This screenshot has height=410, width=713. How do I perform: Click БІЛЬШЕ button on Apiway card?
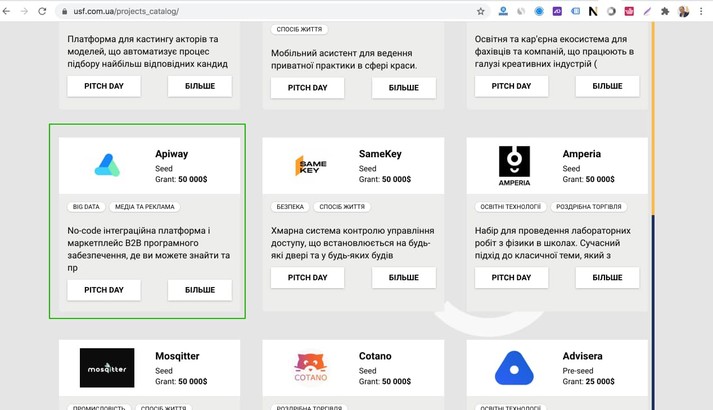tap(199, 290)
